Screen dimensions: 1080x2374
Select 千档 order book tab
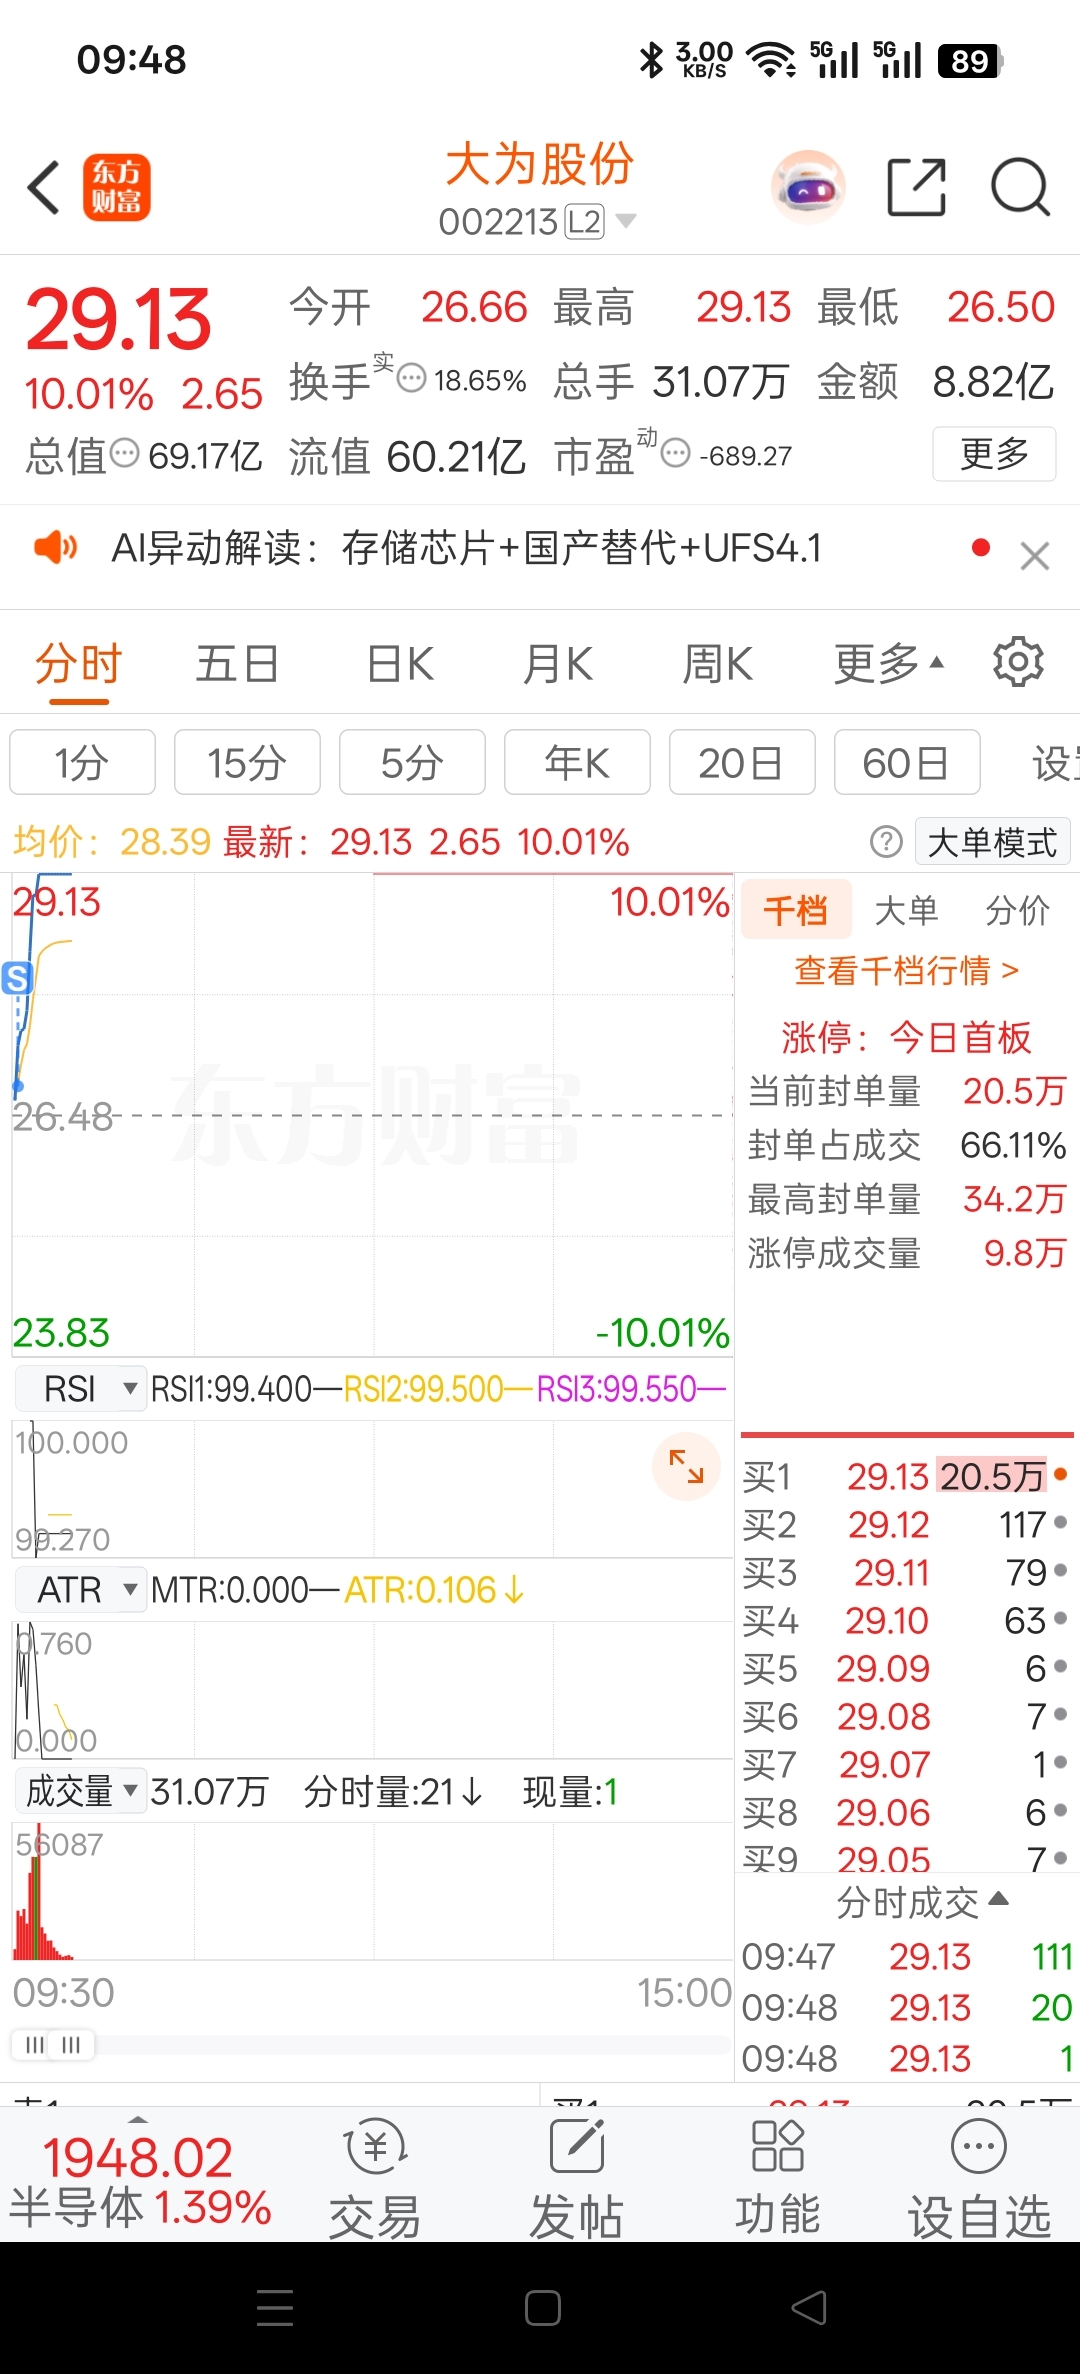(x=796, y=910)
